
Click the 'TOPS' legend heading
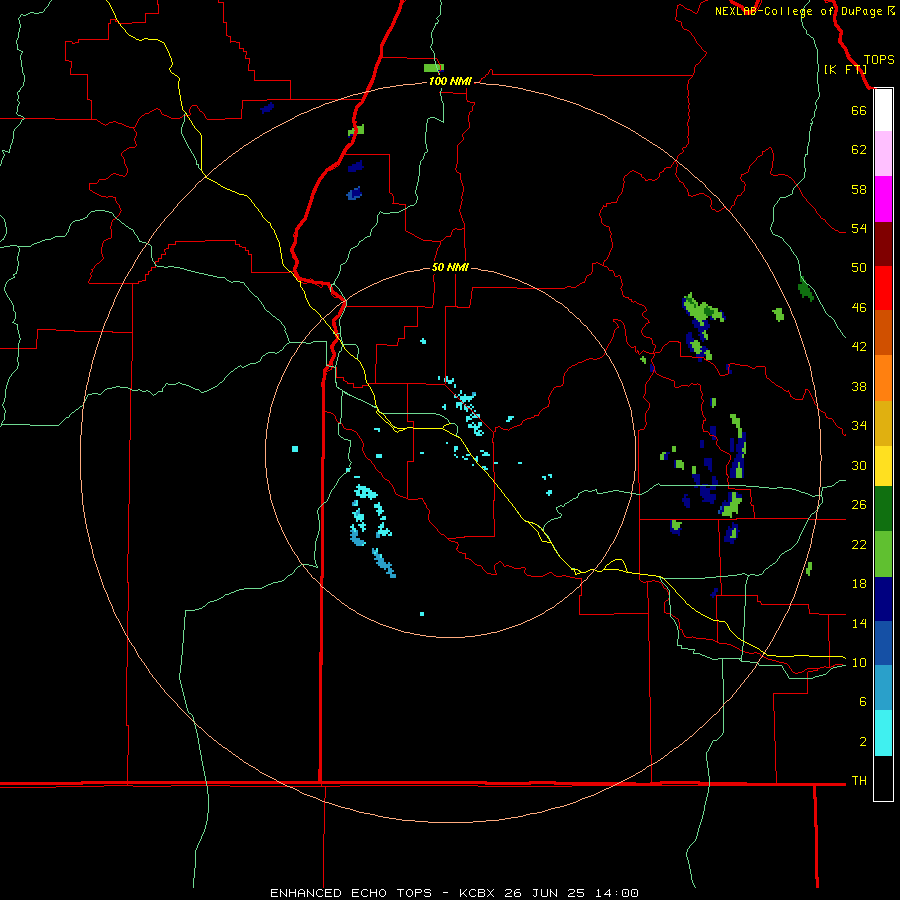click(879, 60)
